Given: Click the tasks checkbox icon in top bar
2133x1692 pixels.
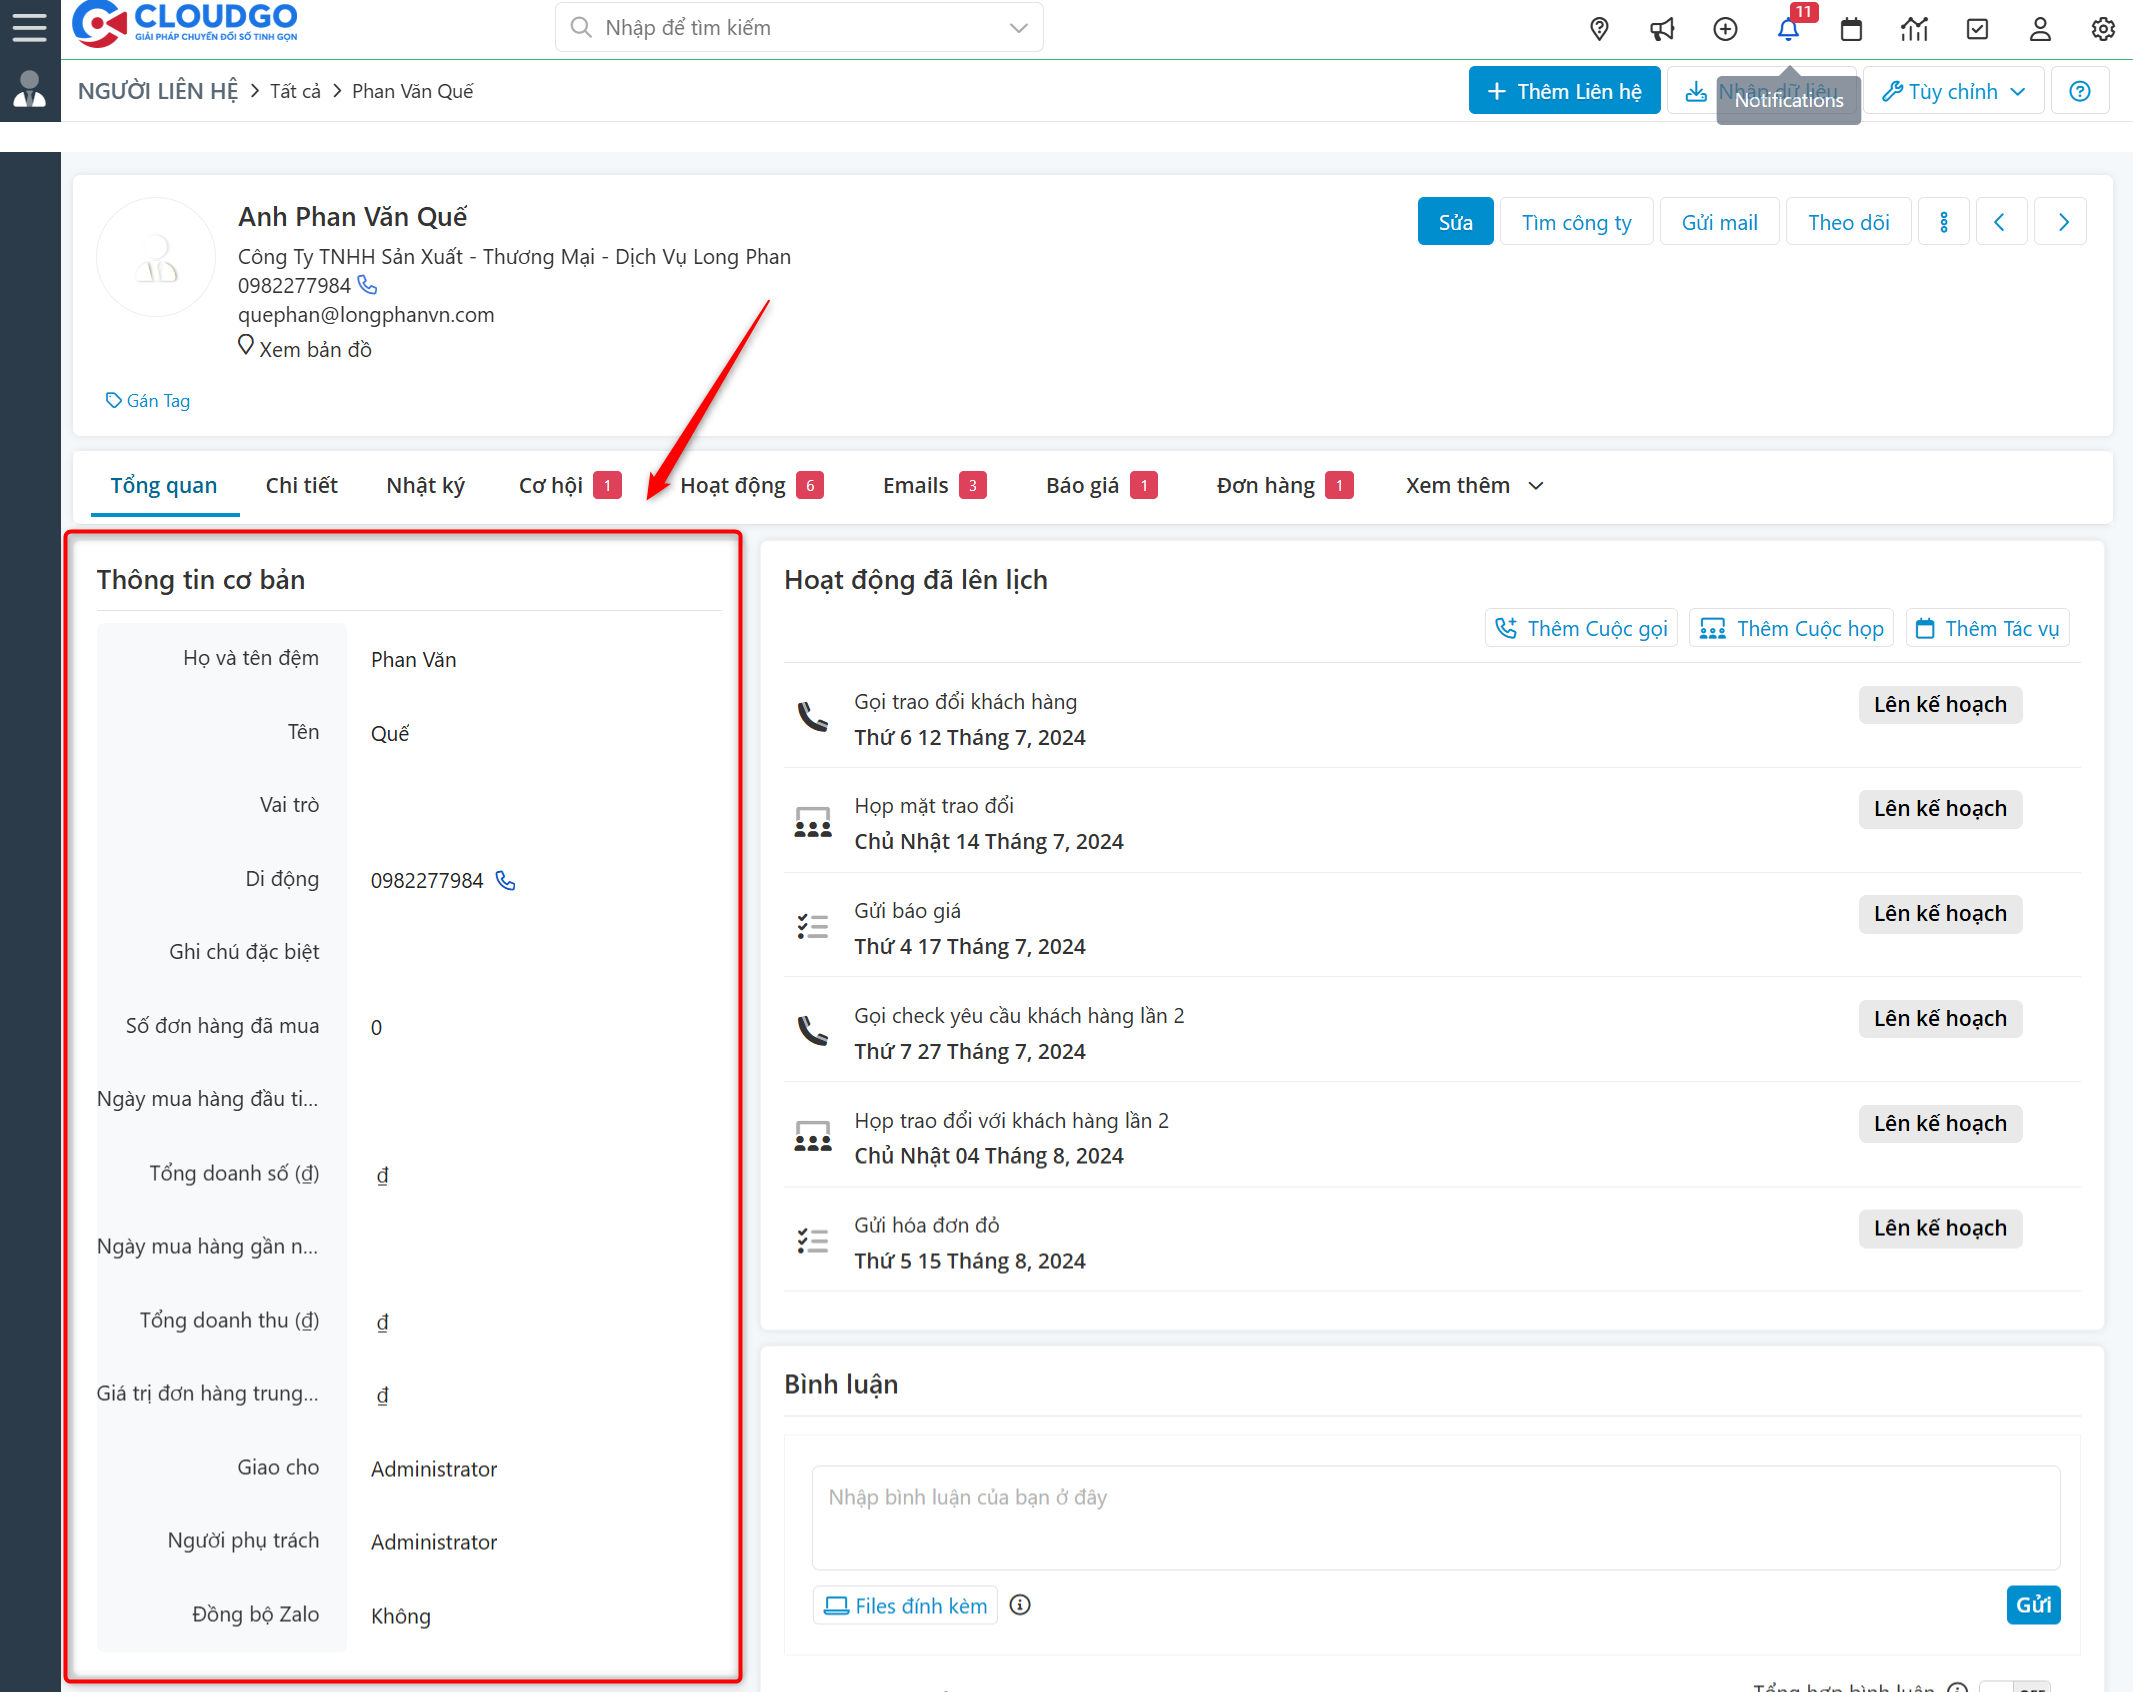Looking at the screenshot, I should [x=1977, y=29].
